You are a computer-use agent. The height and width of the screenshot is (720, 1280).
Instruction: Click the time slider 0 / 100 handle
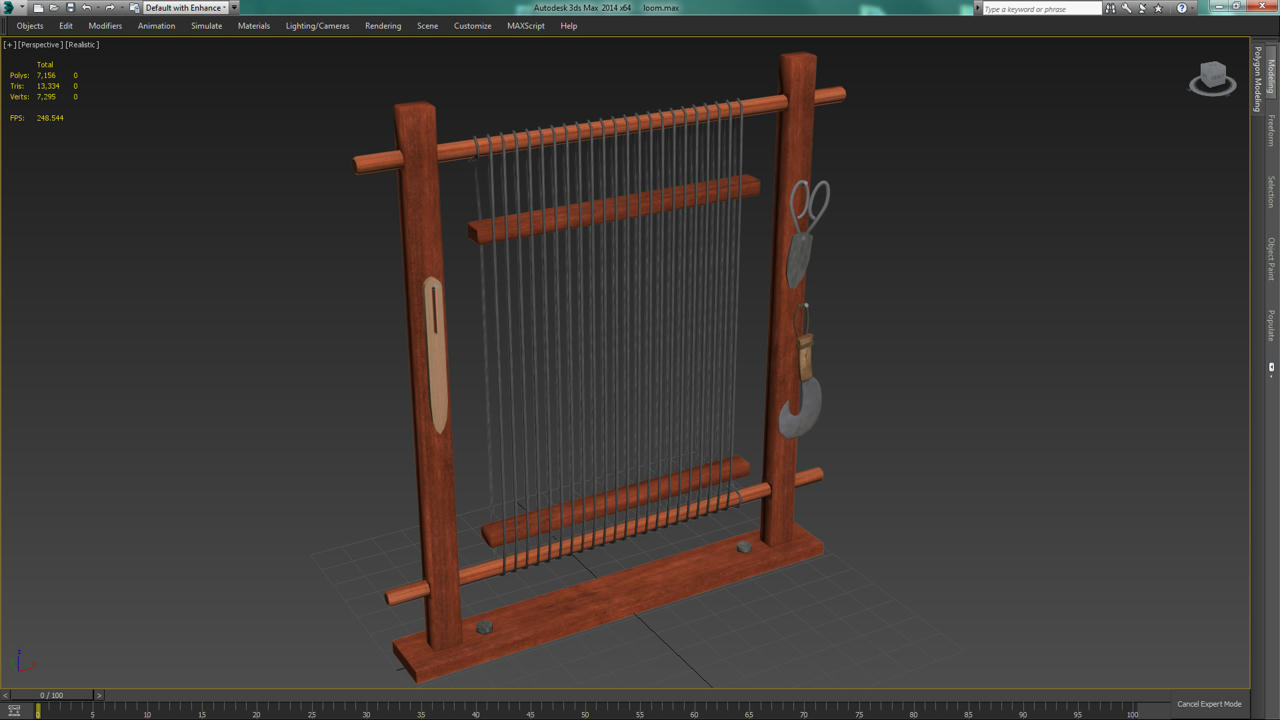(51, 695)
